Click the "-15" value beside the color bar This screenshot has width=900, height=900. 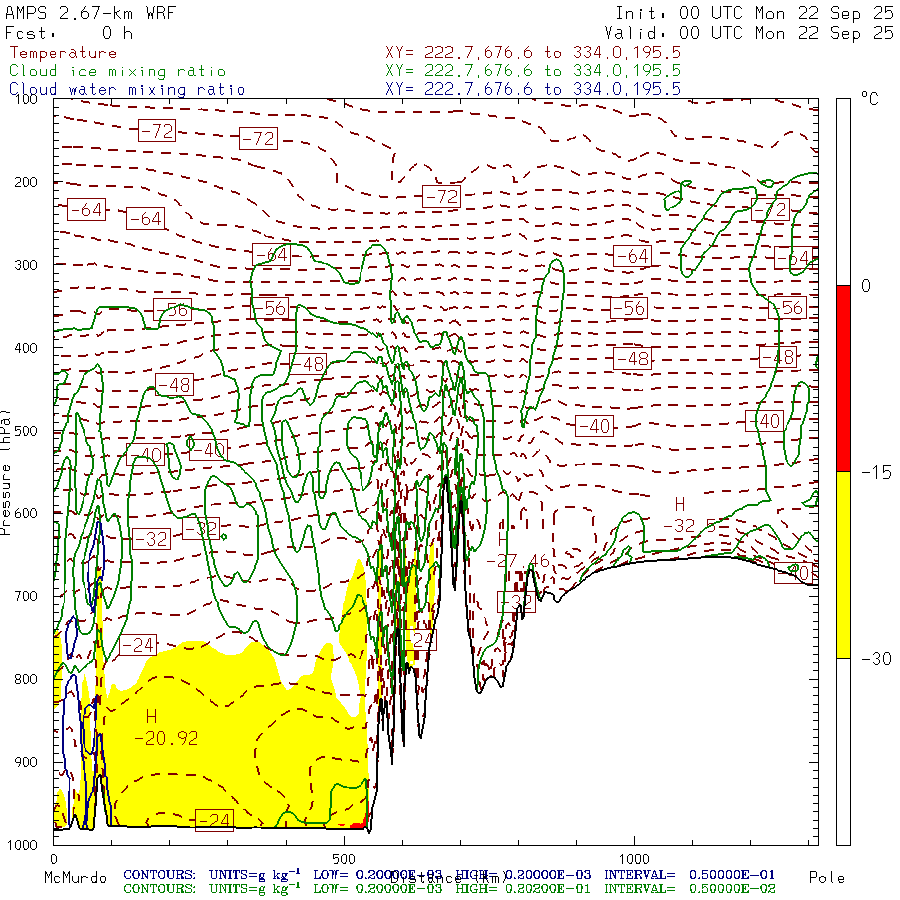click(x=876, y=472)
